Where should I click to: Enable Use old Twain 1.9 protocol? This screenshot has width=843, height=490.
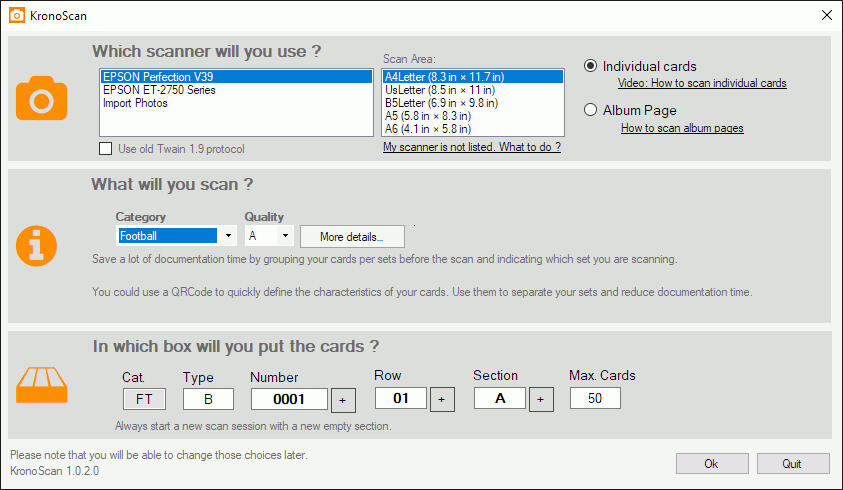pyautogui.click(x=106, y=149)
